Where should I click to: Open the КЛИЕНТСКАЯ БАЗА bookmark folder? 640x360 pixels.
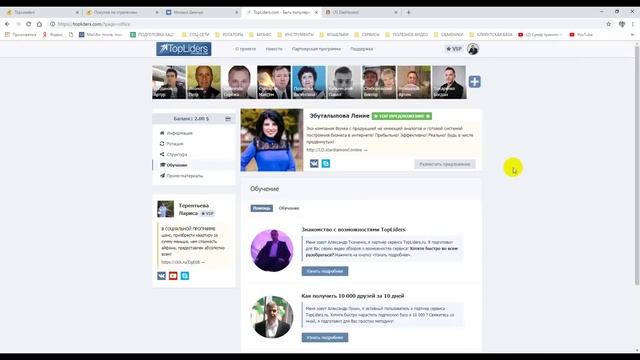491,35
